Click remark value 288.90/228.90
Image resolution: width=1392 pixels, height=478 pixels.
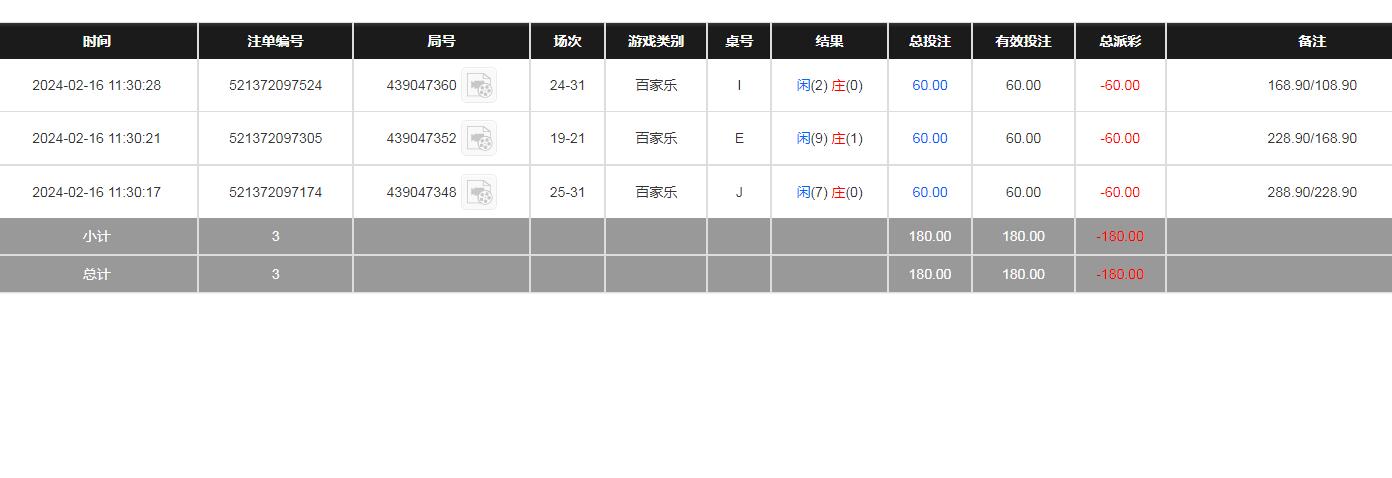[1312, 192]
